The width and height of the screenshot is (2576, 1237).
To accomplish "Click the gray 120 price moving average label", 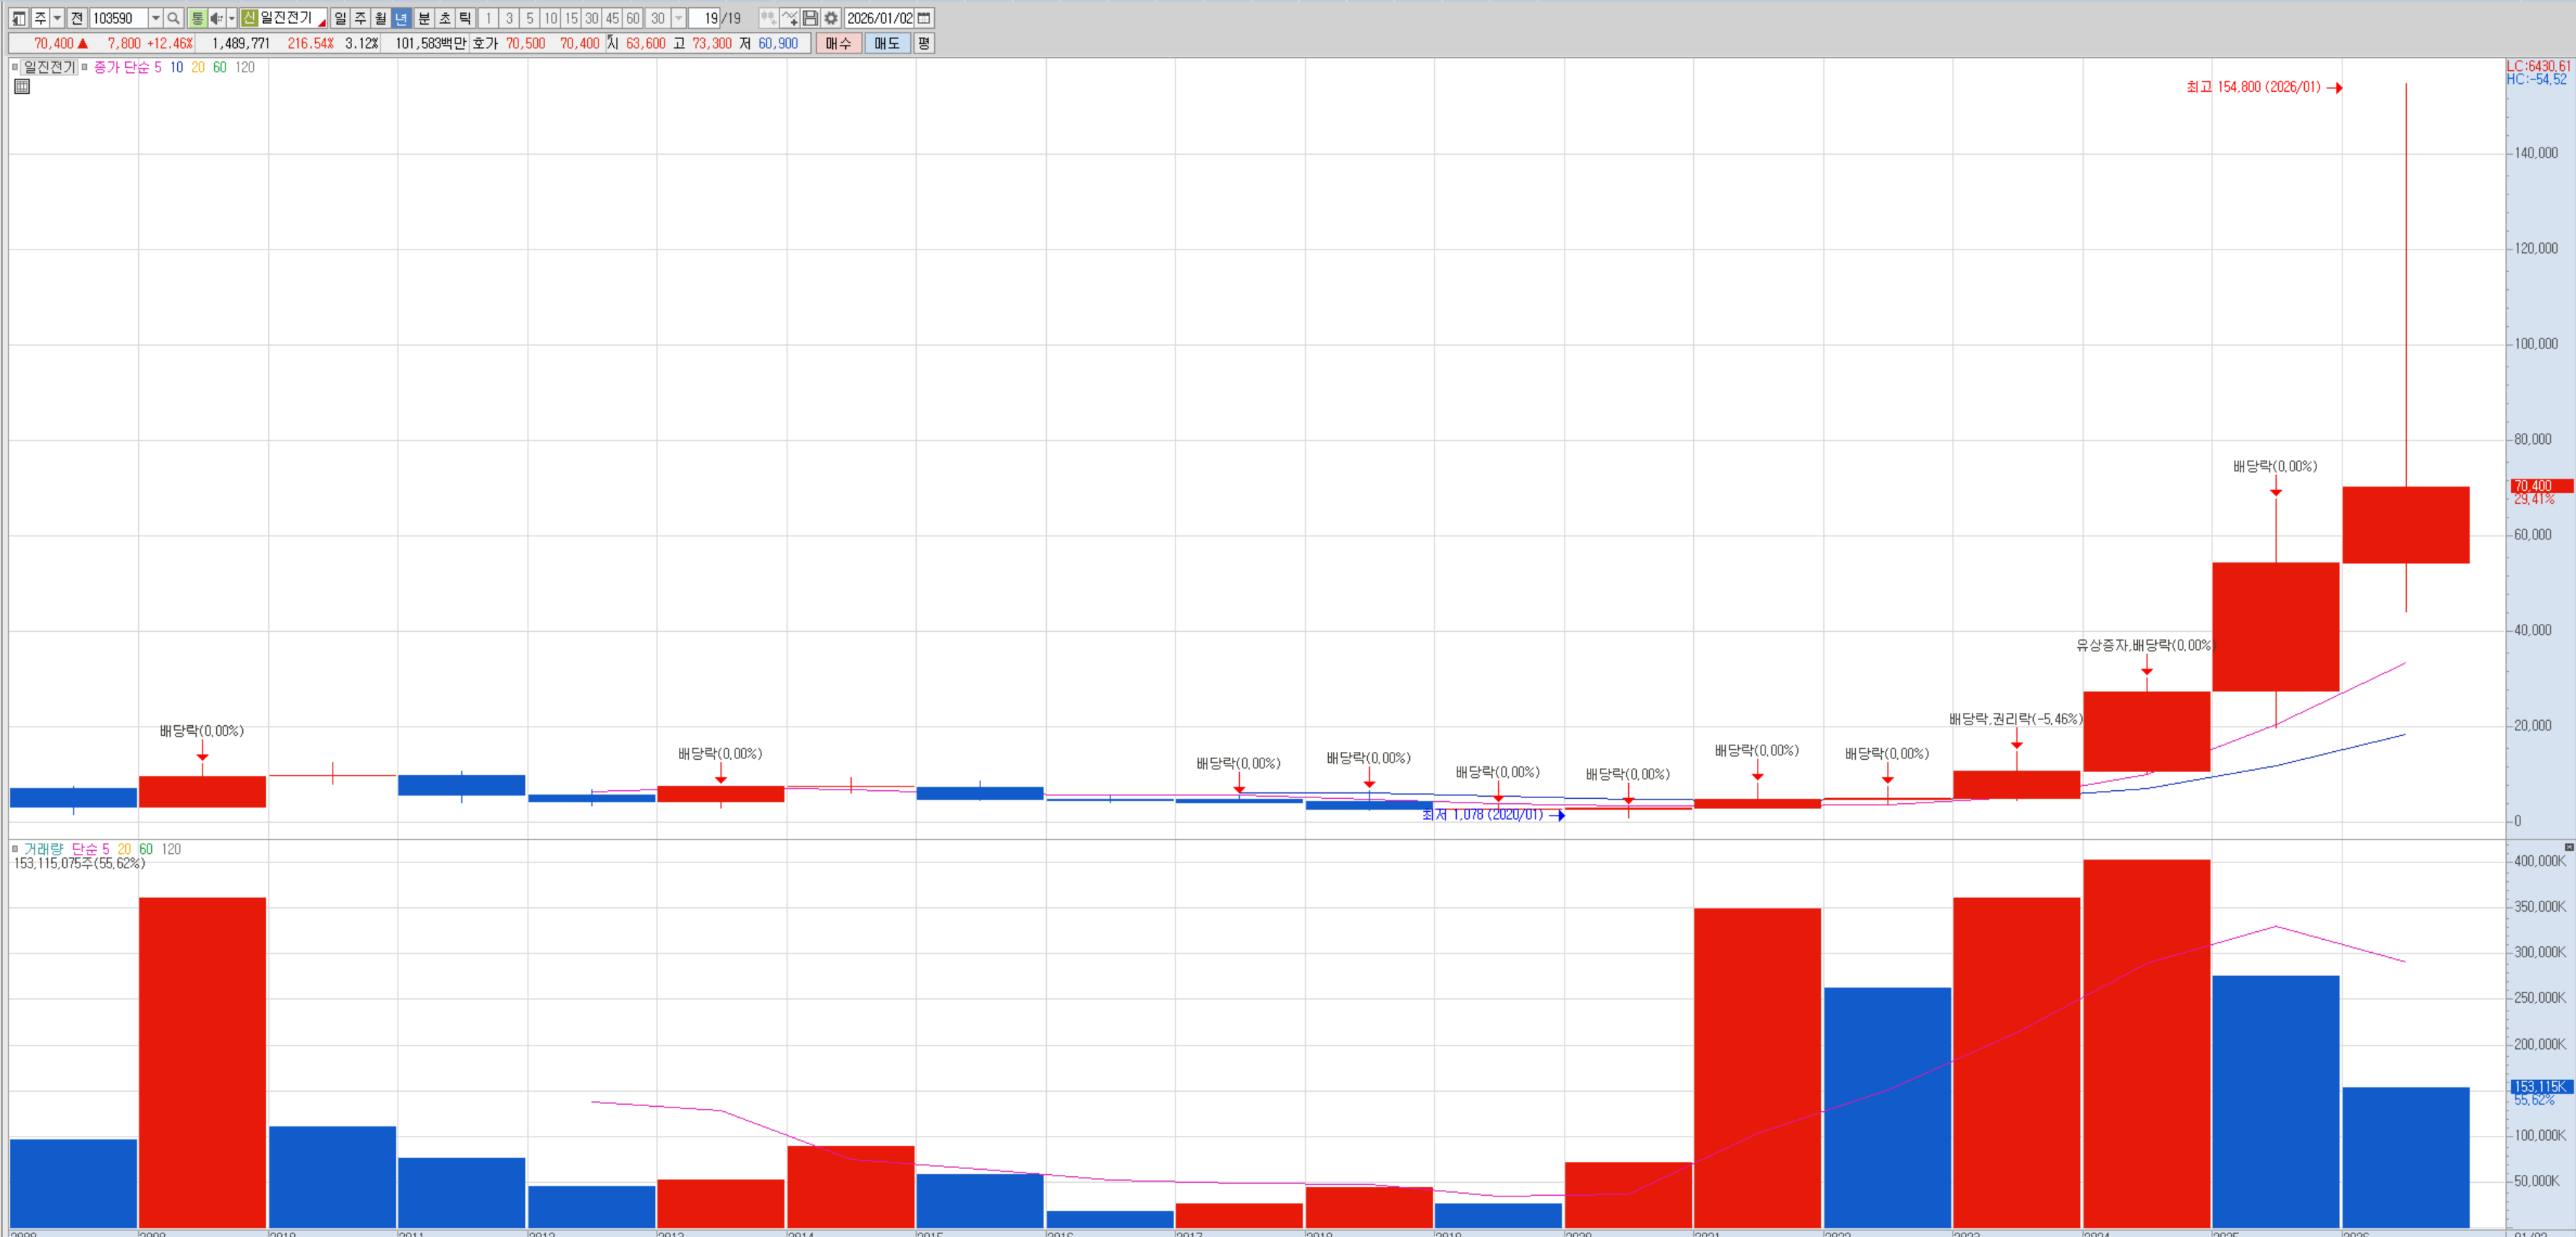I will tap(245, 67).
